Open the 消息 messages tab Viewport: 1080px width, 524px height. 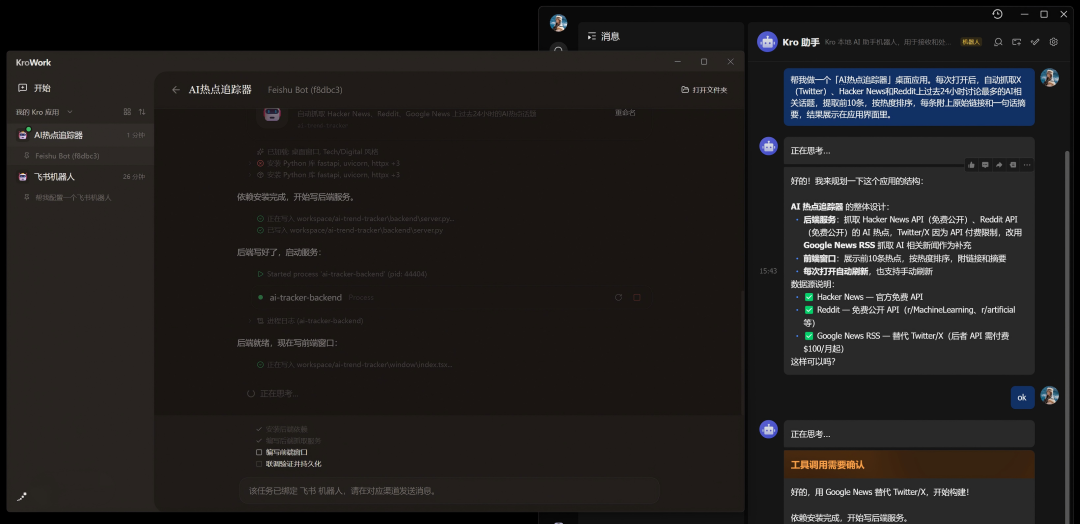click(x=610, y=36)
